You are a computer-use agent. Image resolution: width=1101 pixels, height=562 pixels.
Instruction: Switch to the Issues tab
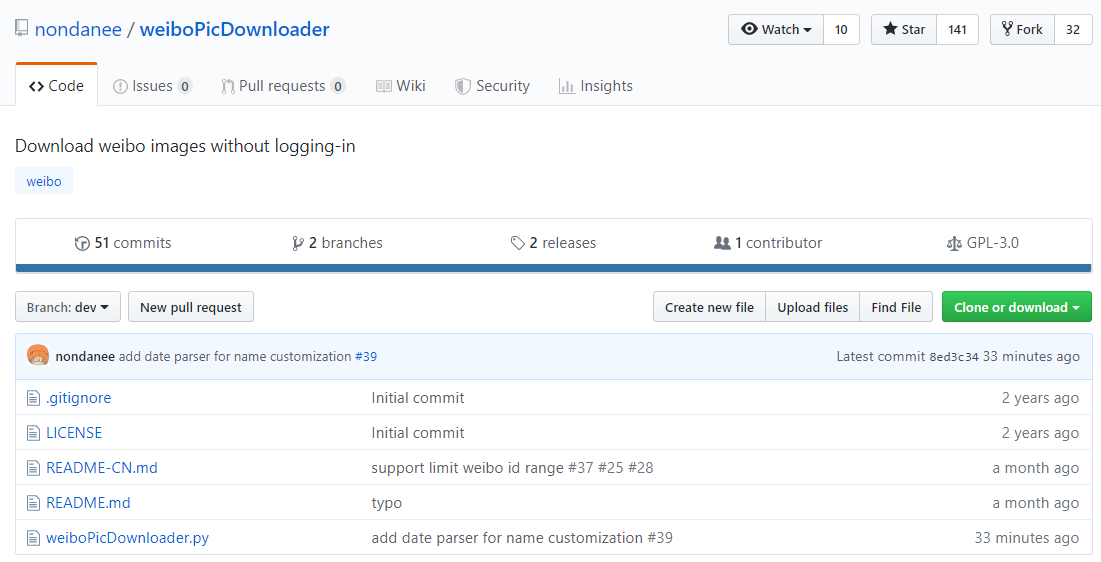point(152,86)
